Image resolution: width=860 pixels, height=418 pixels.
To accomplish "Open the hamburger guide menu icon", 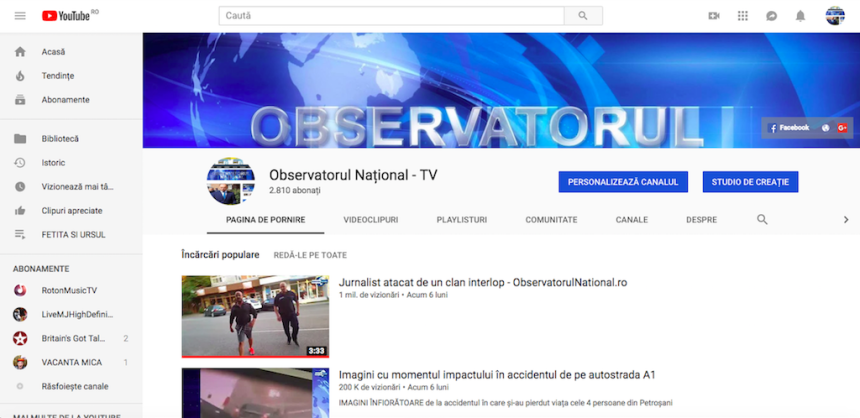I will point(20,16).
